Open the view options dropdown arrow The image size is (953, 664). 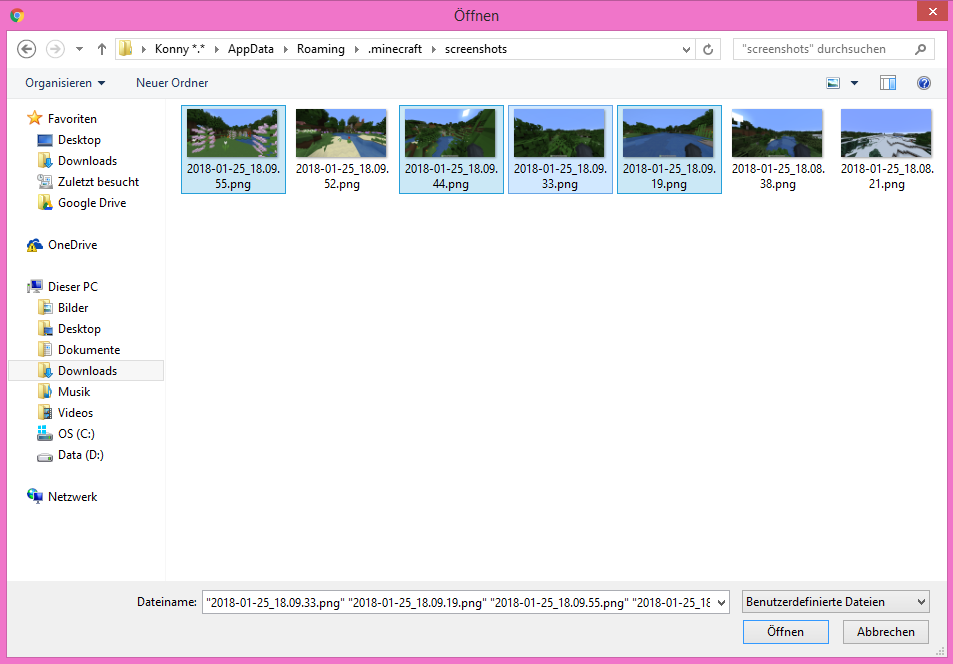(x=854, y=83)
